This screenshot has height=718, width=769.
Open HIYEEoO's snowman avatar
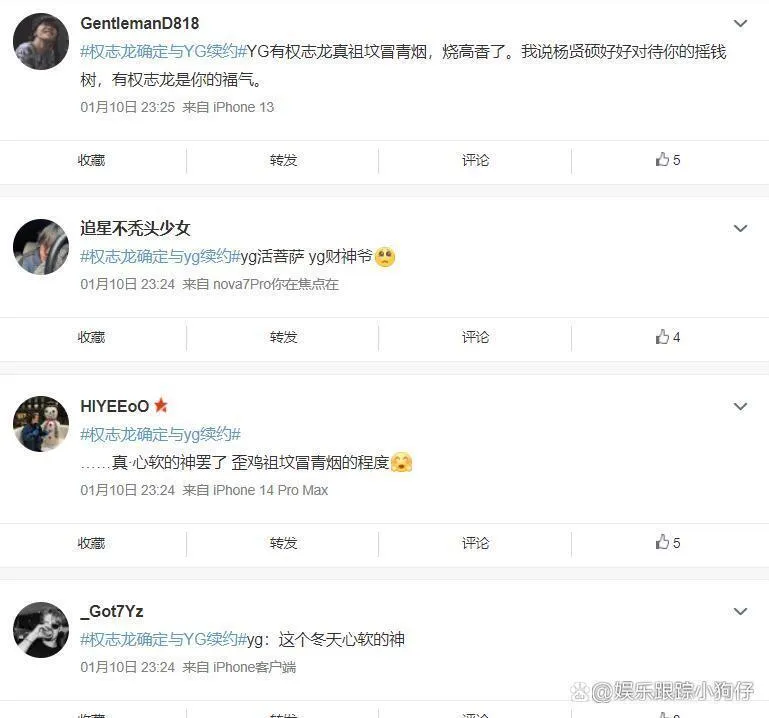click(41, 424)
